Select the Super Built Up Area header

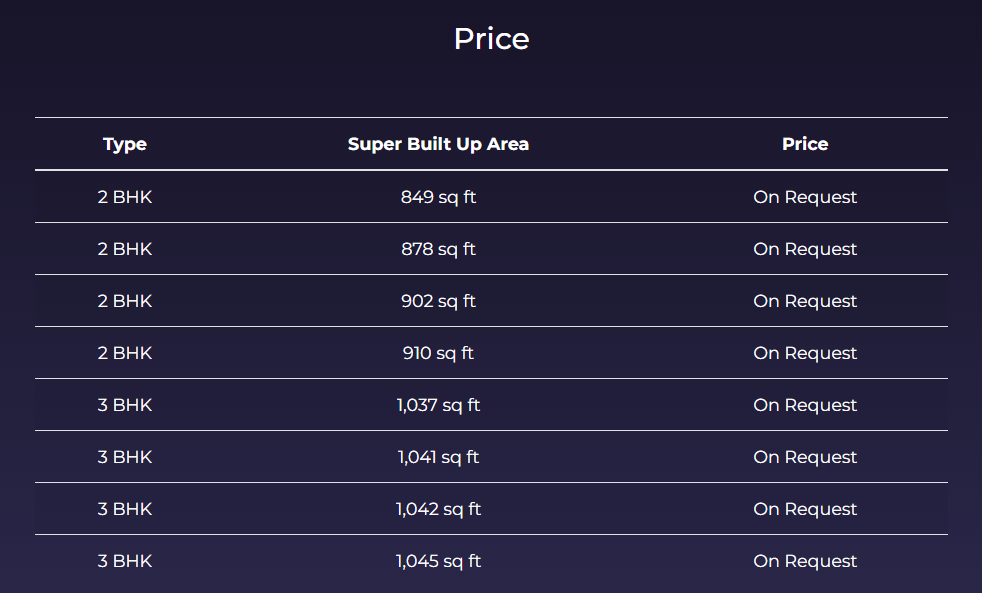click(x=438, y=144)
